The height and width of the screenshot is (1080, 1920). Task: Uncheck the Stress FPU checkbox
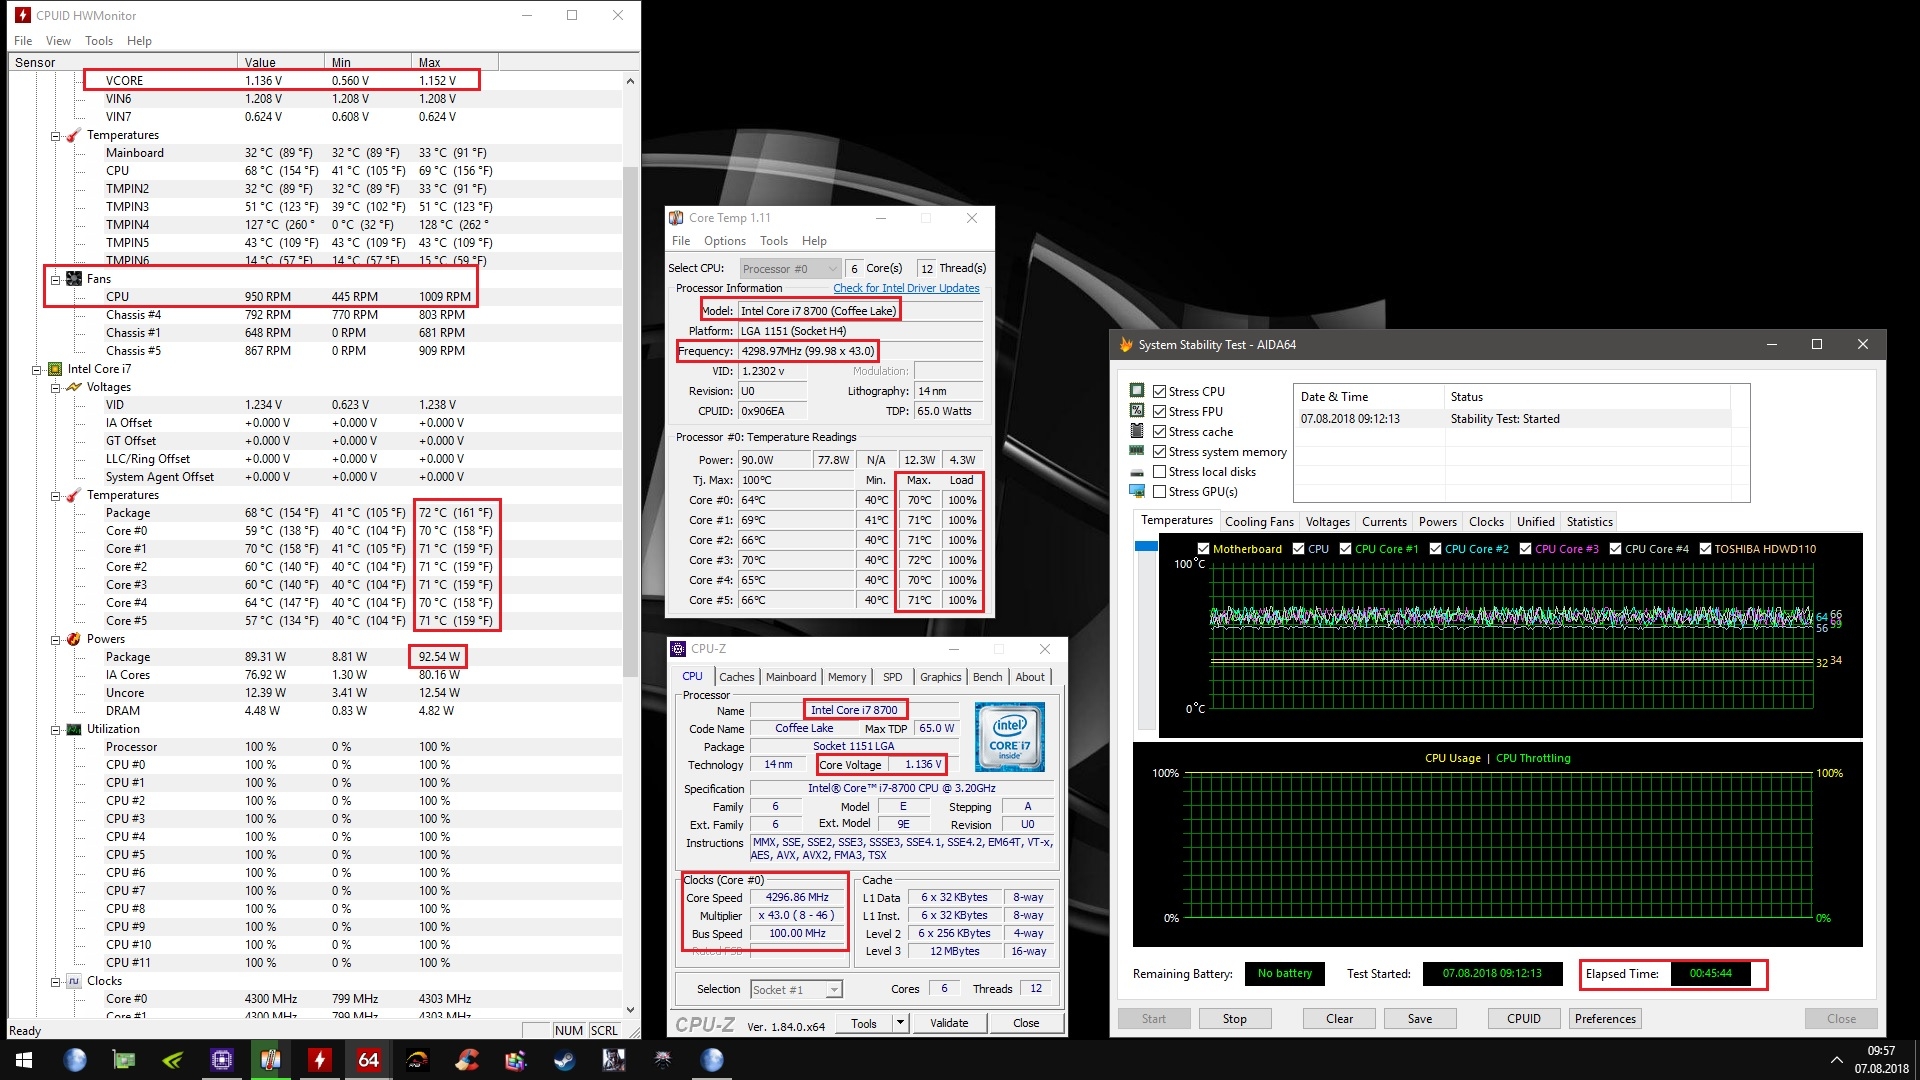tap(1160, 412)
